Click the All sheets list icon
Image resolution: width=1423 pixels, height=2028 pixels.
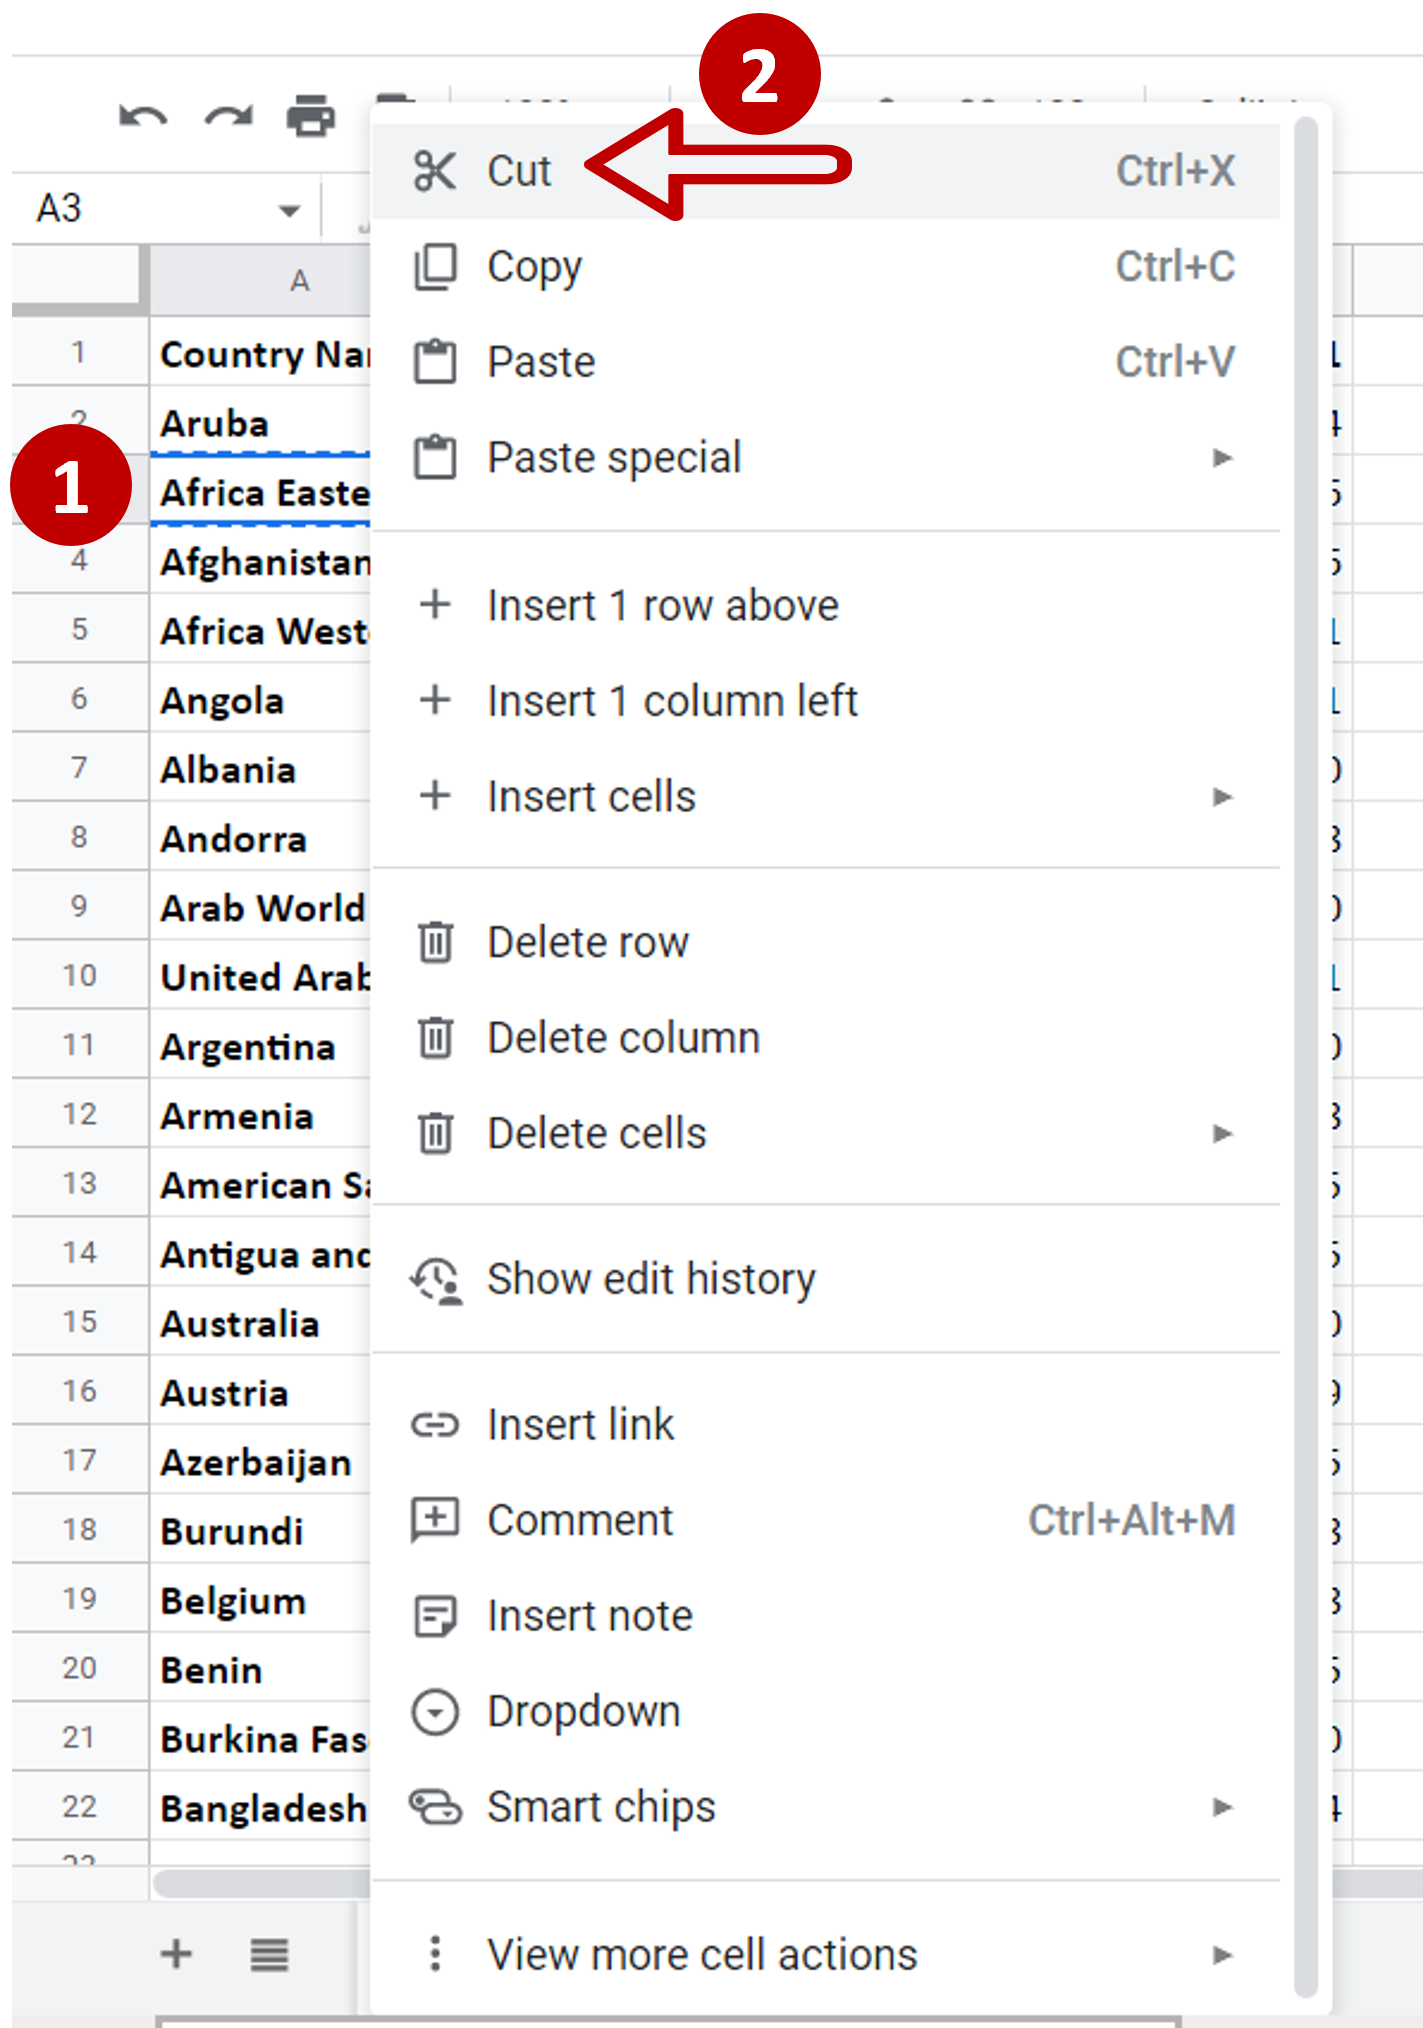click(269, 1954)
